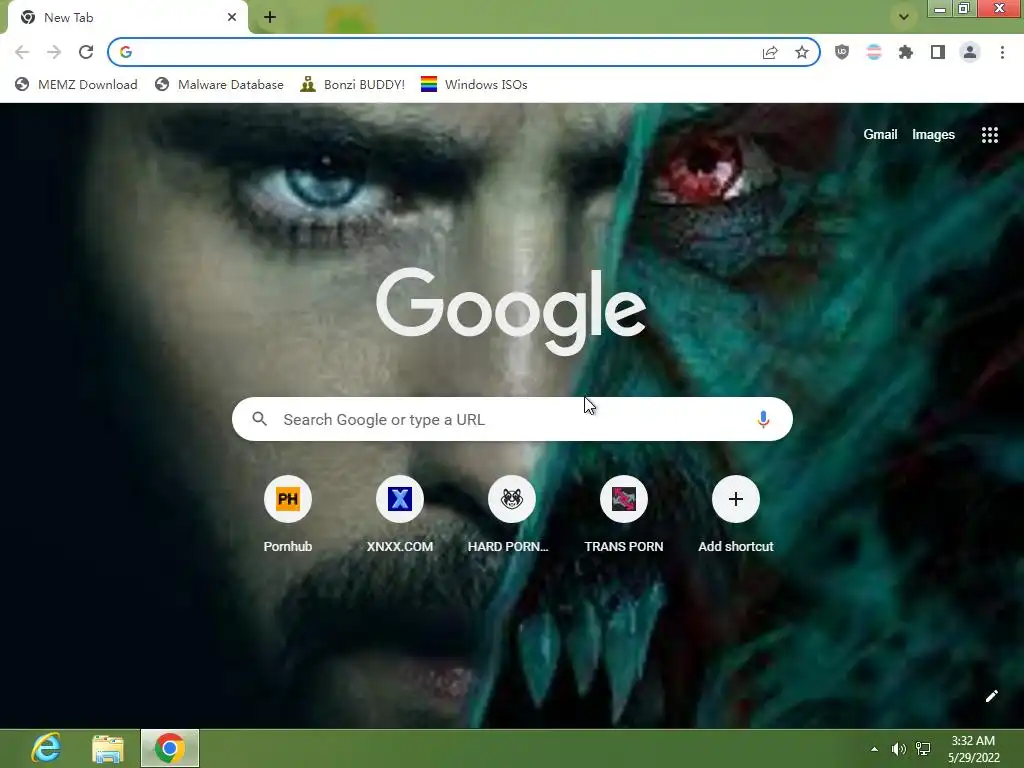Viewport: 1024px width, 768px height.
Task: Open the striped flag extension icon
Action: pos(874,52)
